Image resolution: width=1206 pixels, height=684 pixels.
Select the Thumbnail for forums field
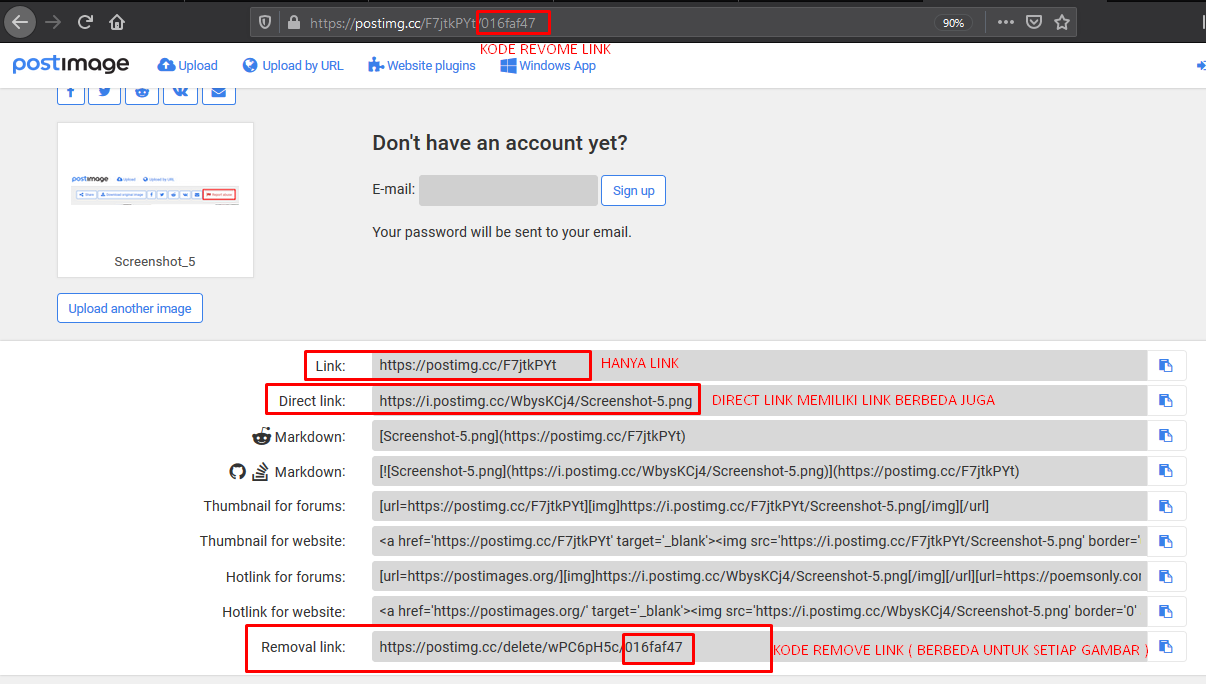click(x=759, y=506)
